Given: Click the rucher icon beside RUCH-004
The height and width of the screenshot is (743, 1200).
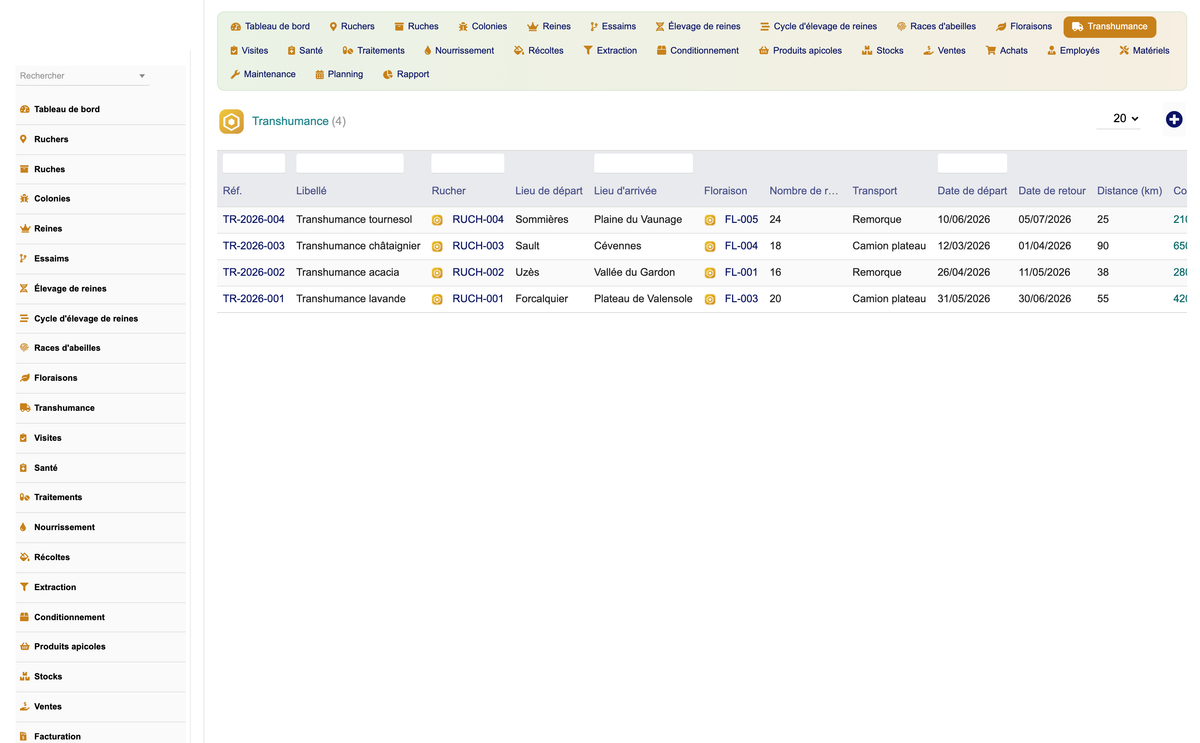Looking at the screenshot, I should click(x=437, y=220).
